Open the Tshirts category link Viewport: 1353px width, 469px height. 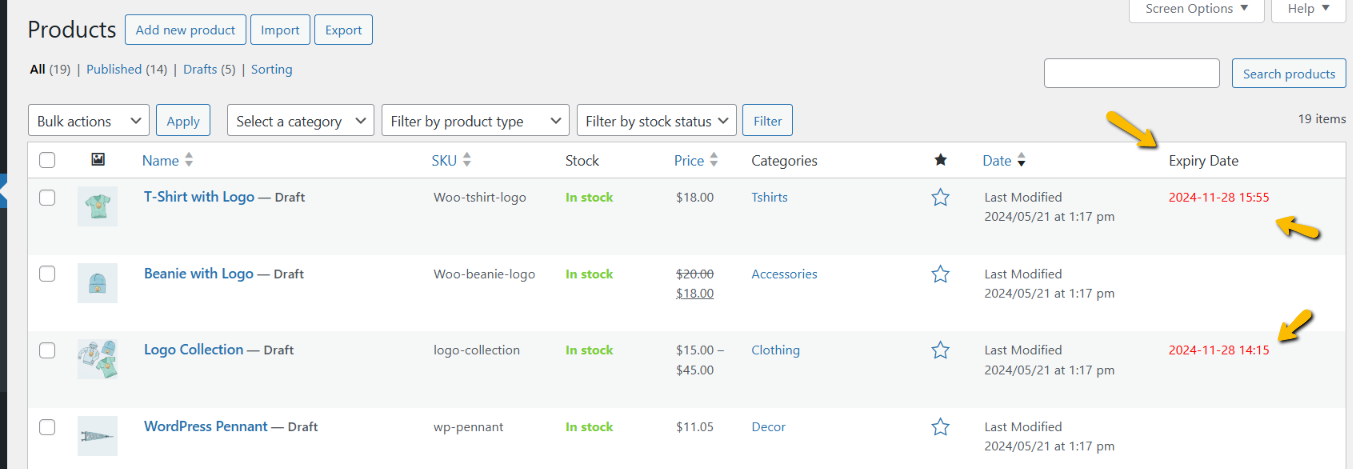point(769,197)
